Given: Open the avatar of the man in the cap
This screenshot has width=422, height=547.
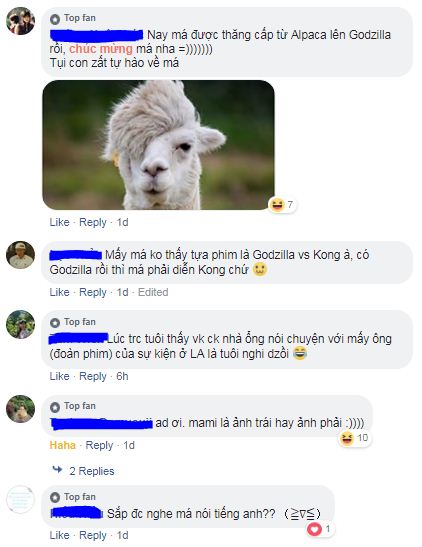Looking at the screenshot, I should (x=20, y=255).
